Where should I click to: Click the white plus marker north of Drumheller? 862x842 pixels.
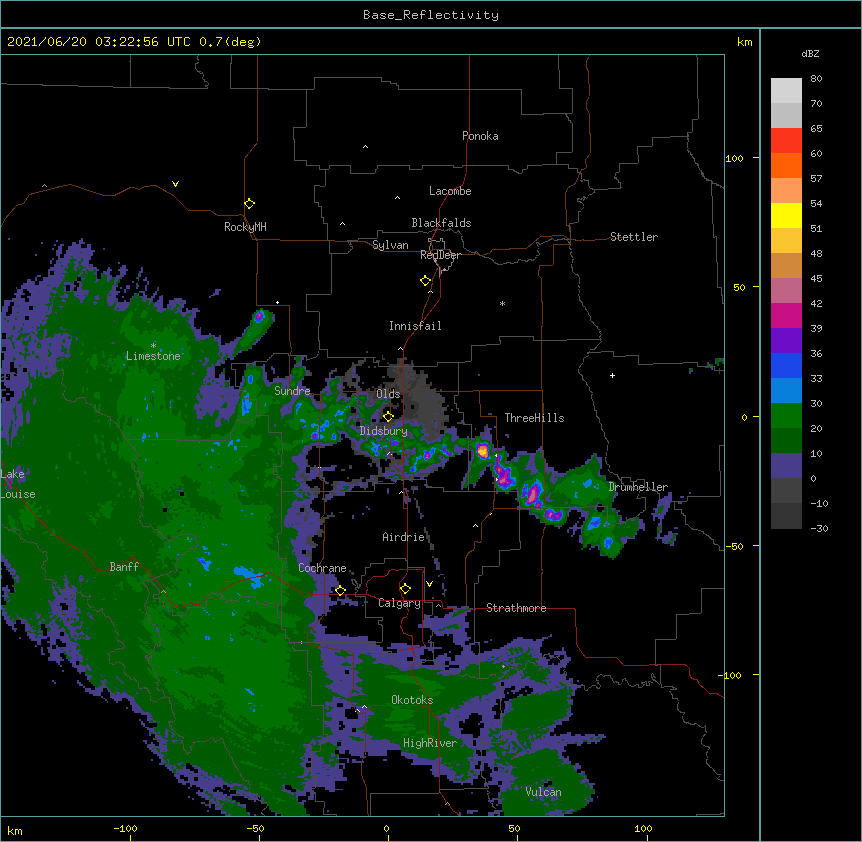tap(612, 375)
